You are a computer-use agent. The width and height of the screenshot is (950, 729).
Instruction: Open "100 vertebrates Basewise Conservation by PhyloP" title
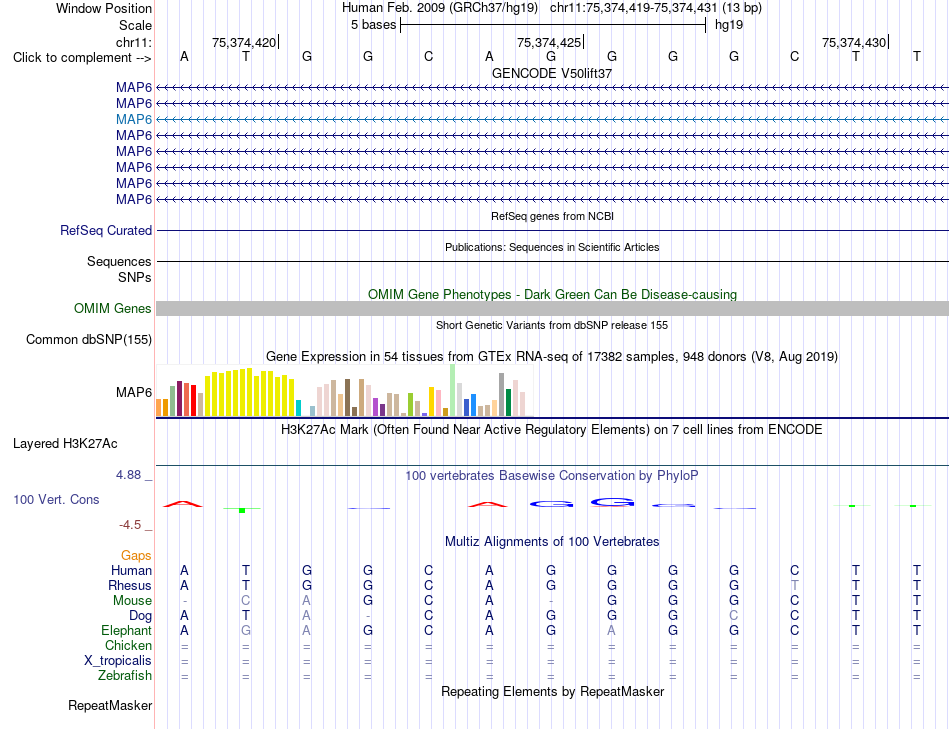[x=552, y=476]
